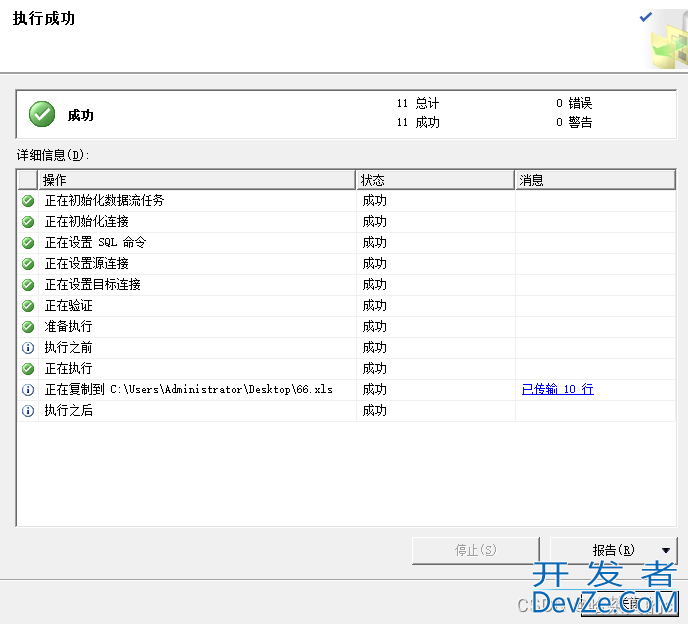Click the 执行成功 title heading
The height and width of the screenshot is (624, 688).
pos(44,18)
